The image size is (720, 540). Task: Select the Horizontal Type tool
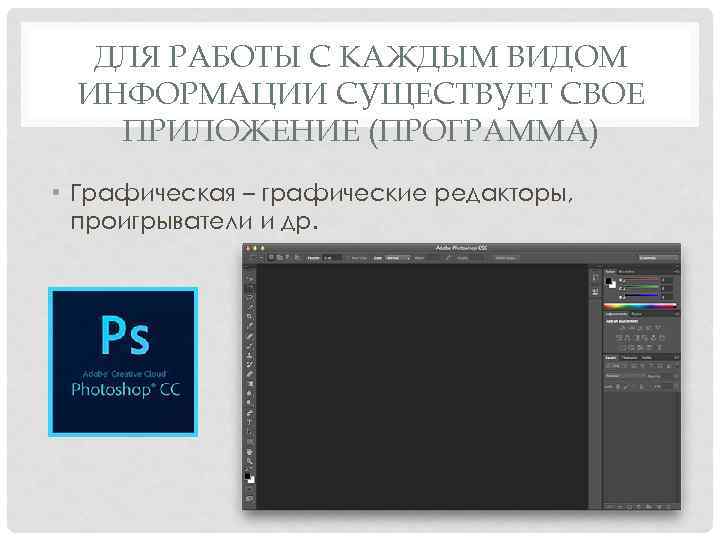coord(251,421)
